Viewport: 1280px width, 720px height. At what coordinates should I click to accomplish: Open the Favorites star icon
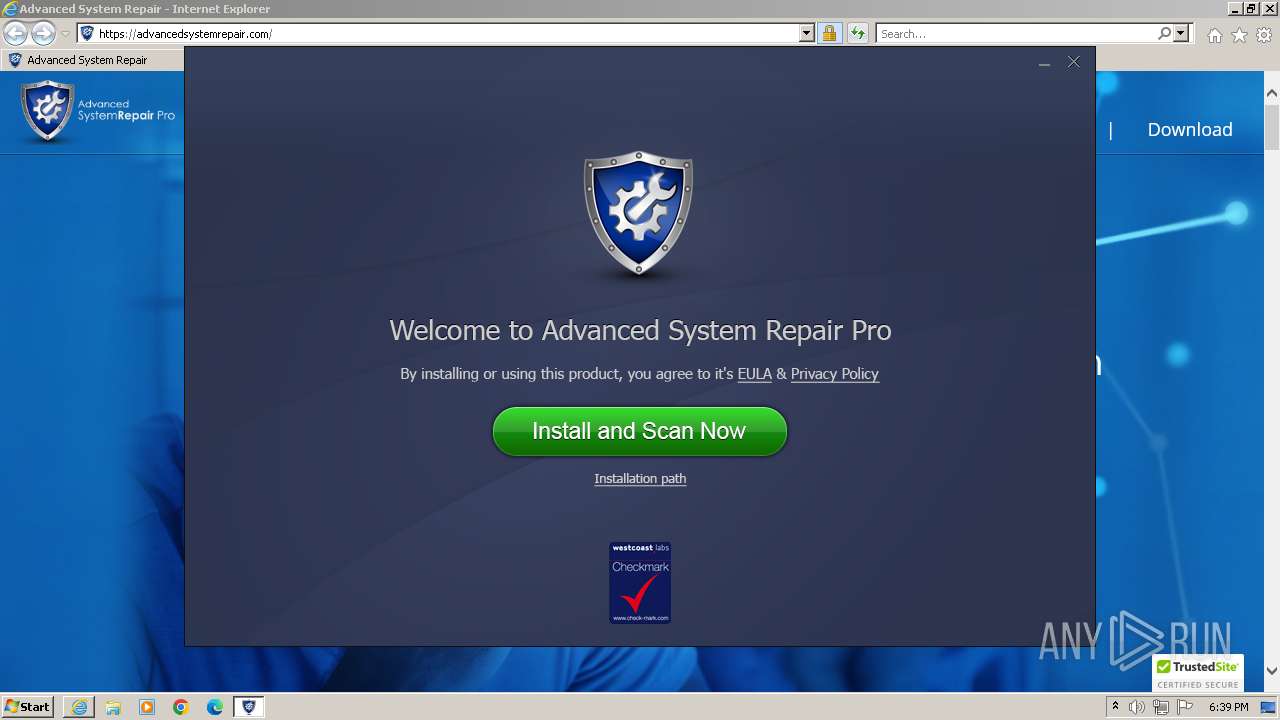click(1239, 35)
